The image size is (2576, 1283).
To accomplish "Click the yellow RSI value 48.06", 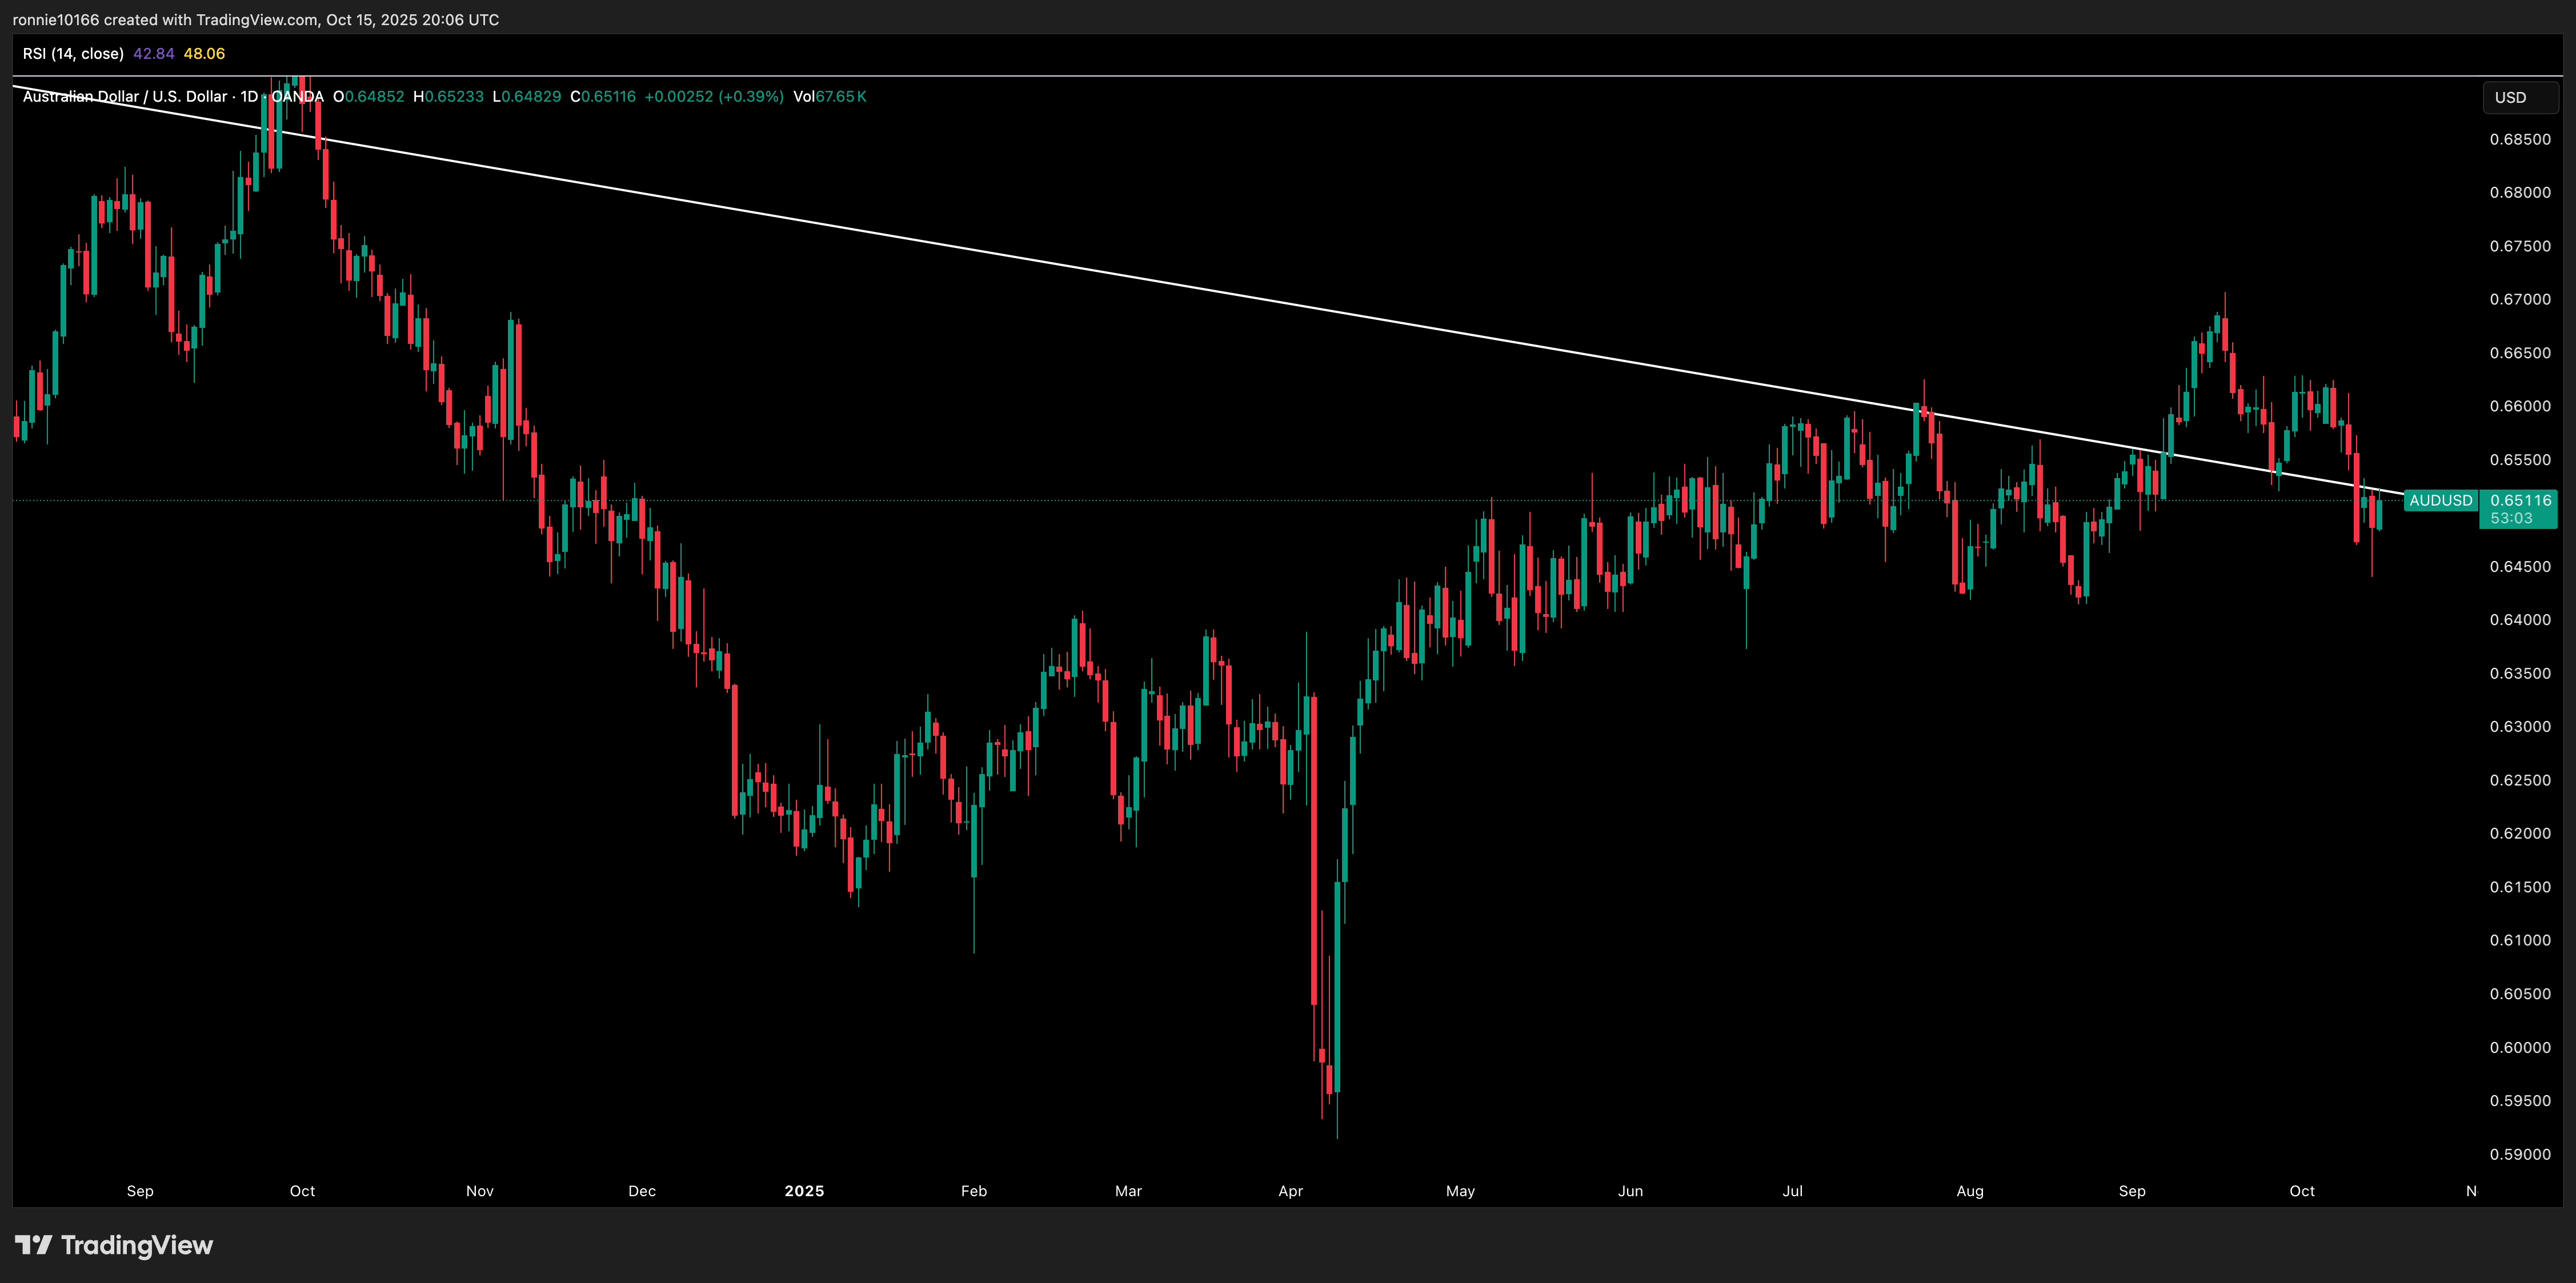I will click(204, 54).
